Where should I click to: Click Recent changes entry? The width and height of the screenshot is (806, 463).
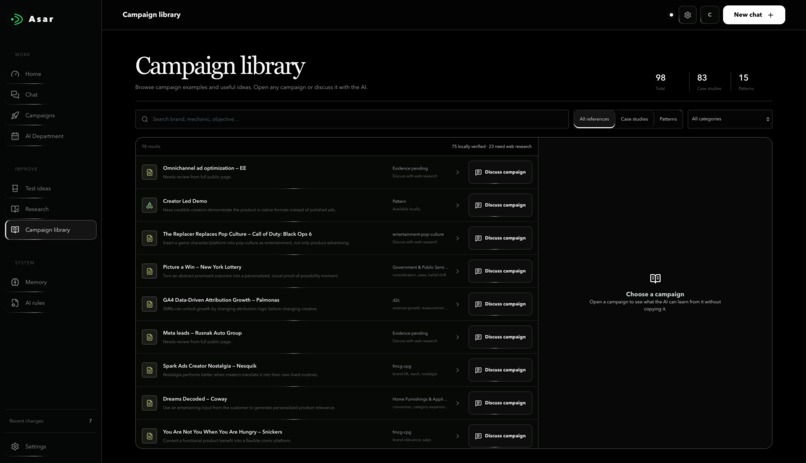pyautogui.click(x=50, y=421)
